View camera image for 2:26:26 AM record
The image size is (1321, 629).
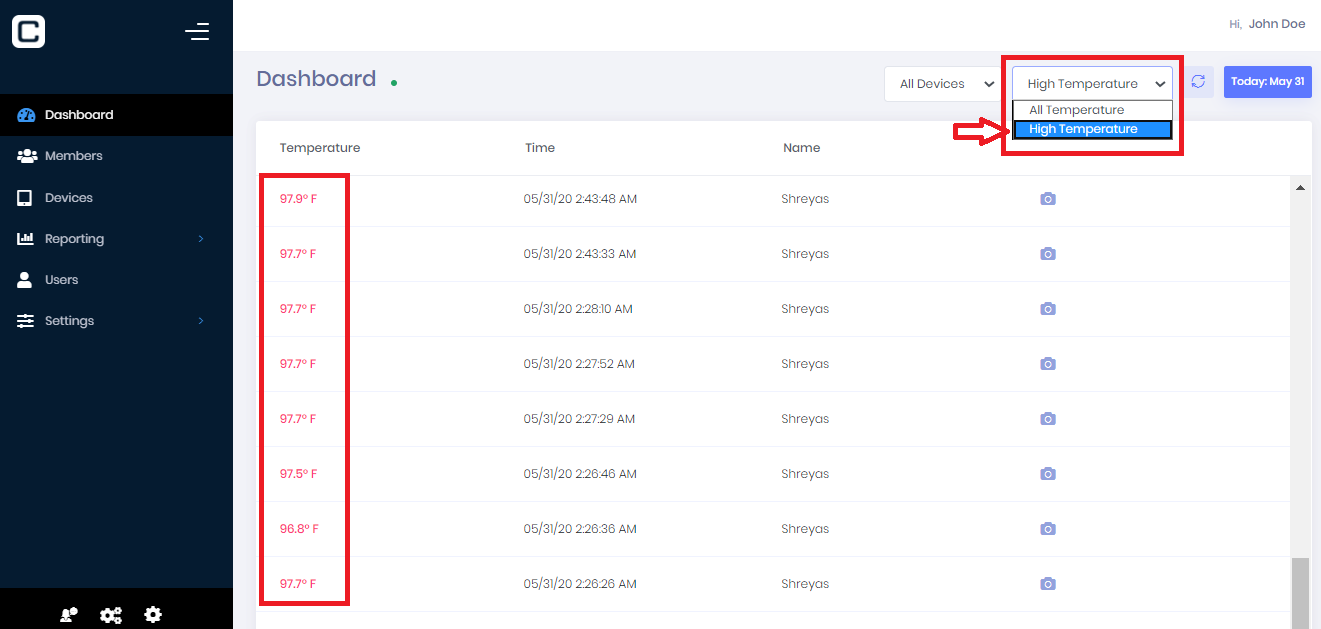pyautogui.click(x=1048, y=584)
